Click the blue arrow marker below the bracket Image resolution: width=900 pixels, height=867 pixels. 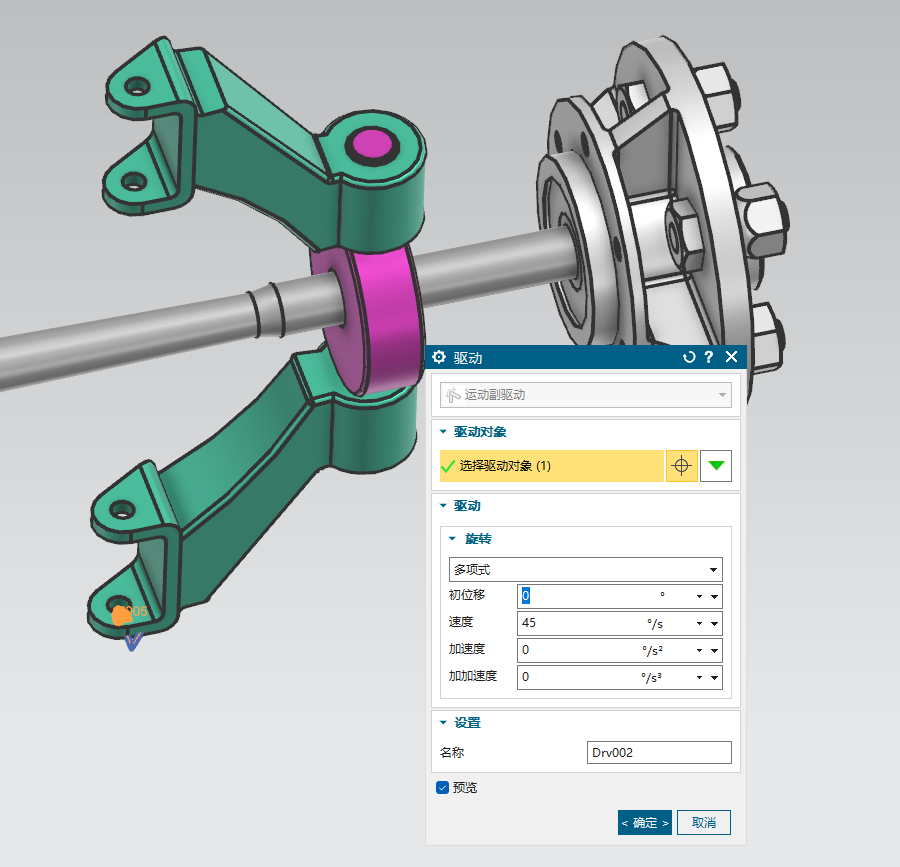click(x=132, y=641)
